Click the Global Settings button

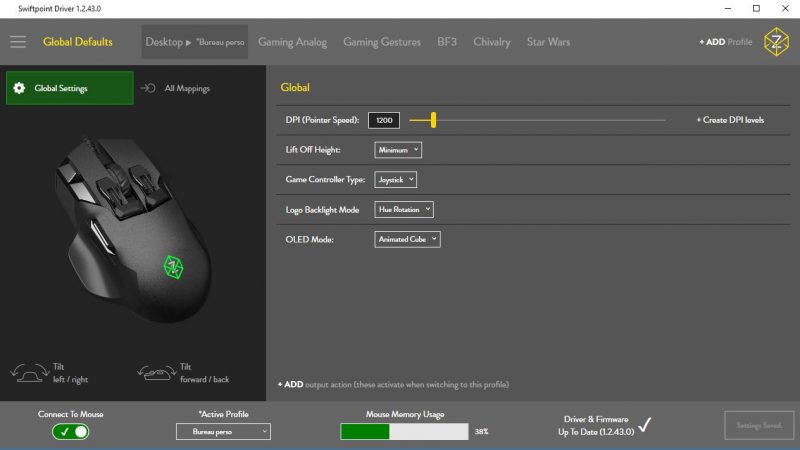70,88
